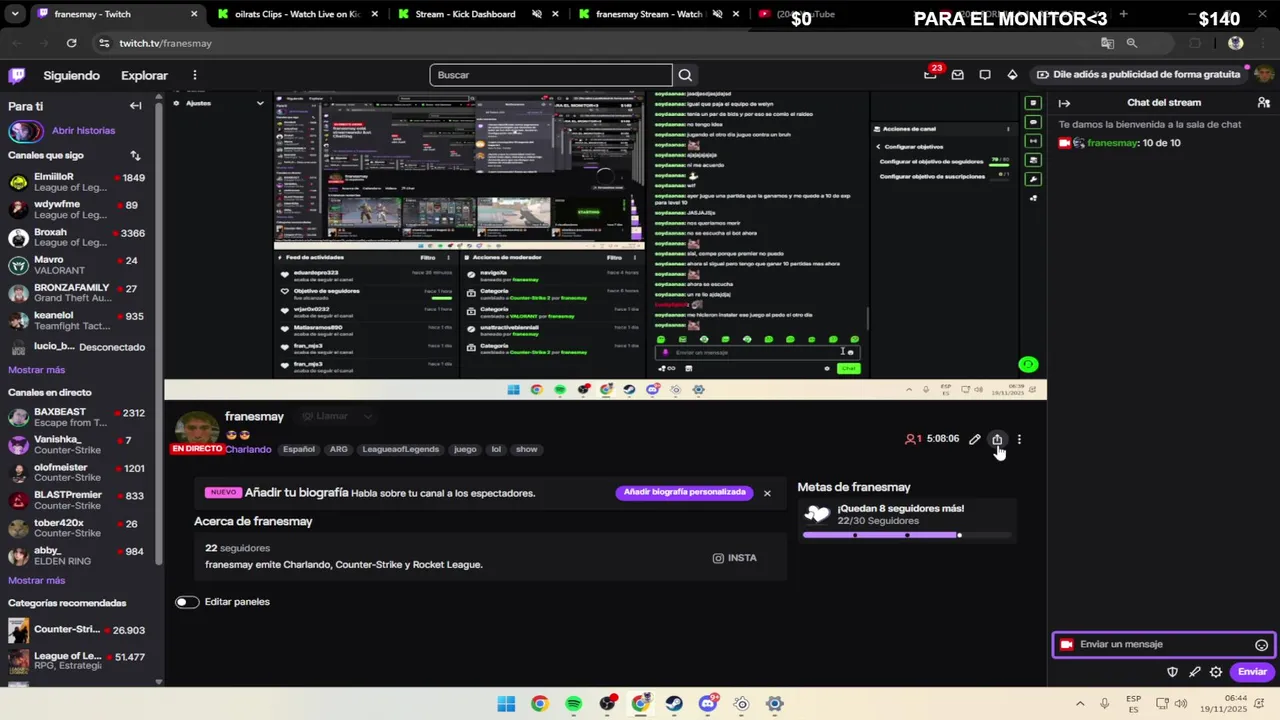Click the LeagueofLegends tag
The height and width of the screenshot is (720, 1280).
coord(400,450)
